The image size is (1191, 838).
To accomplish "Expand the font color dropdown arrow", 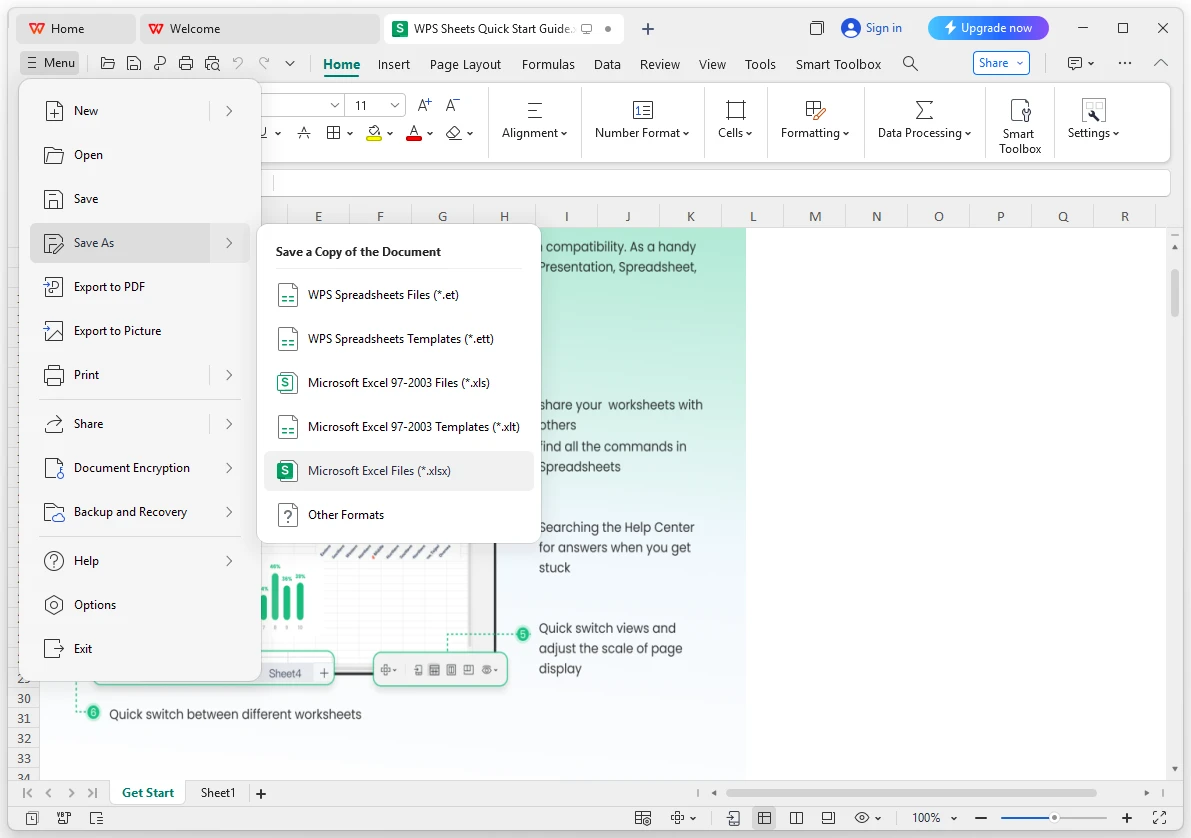I will (430, 134).
